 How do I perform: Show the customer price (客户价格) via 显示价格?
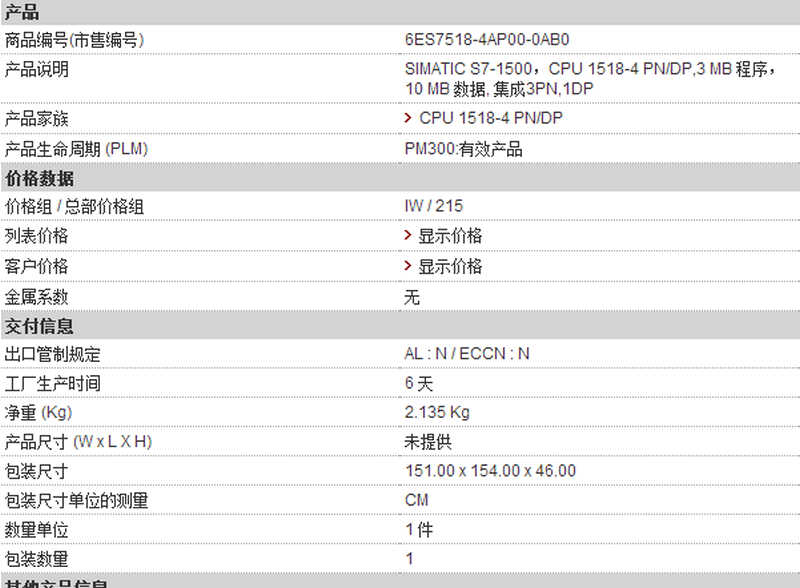450,266
